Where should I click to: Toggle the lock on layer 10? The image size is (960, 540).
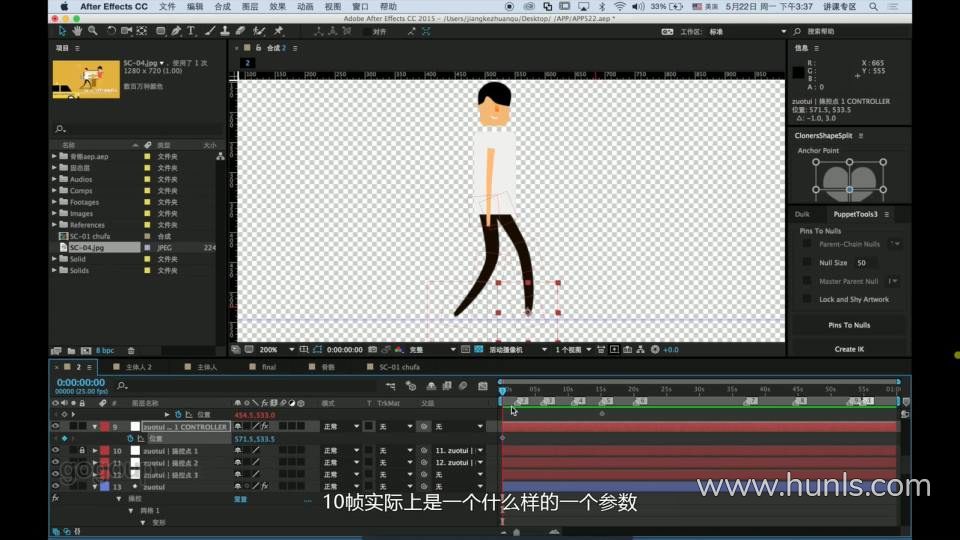[x=82, y=451]
